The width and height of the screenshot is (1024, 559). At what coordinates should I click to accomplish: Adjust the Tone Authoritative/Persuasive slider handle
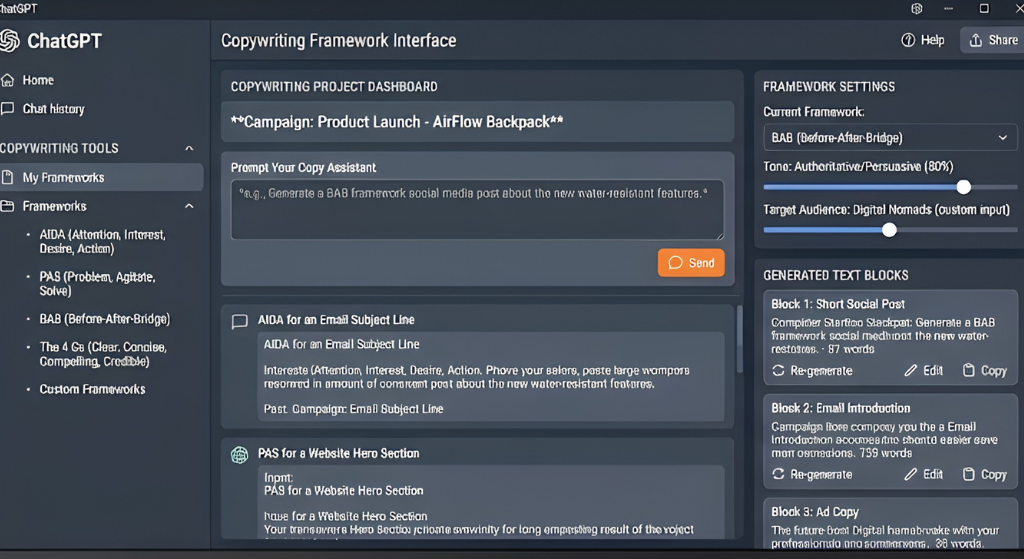(963, 187)
